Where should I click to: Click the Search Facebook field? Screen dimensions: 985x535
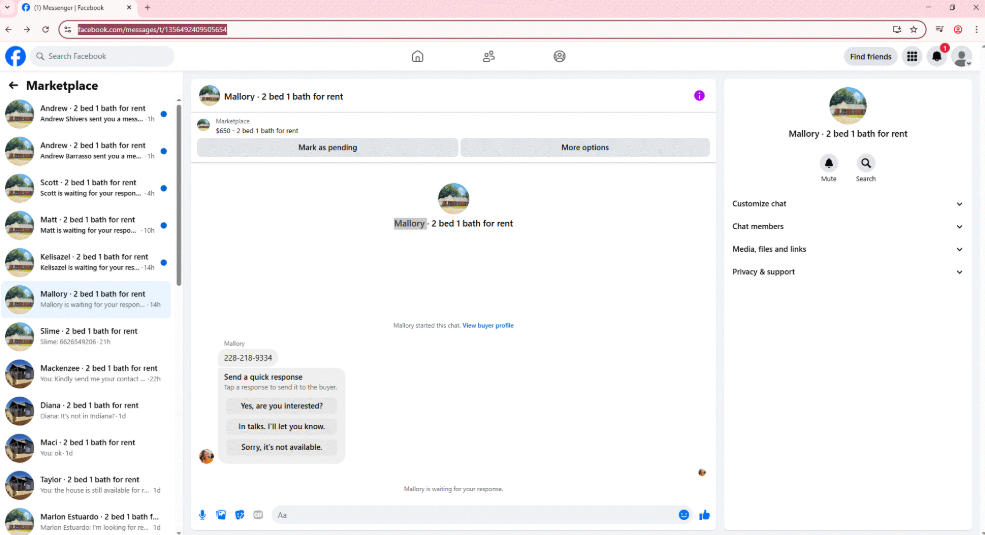[x=102, y=56]
